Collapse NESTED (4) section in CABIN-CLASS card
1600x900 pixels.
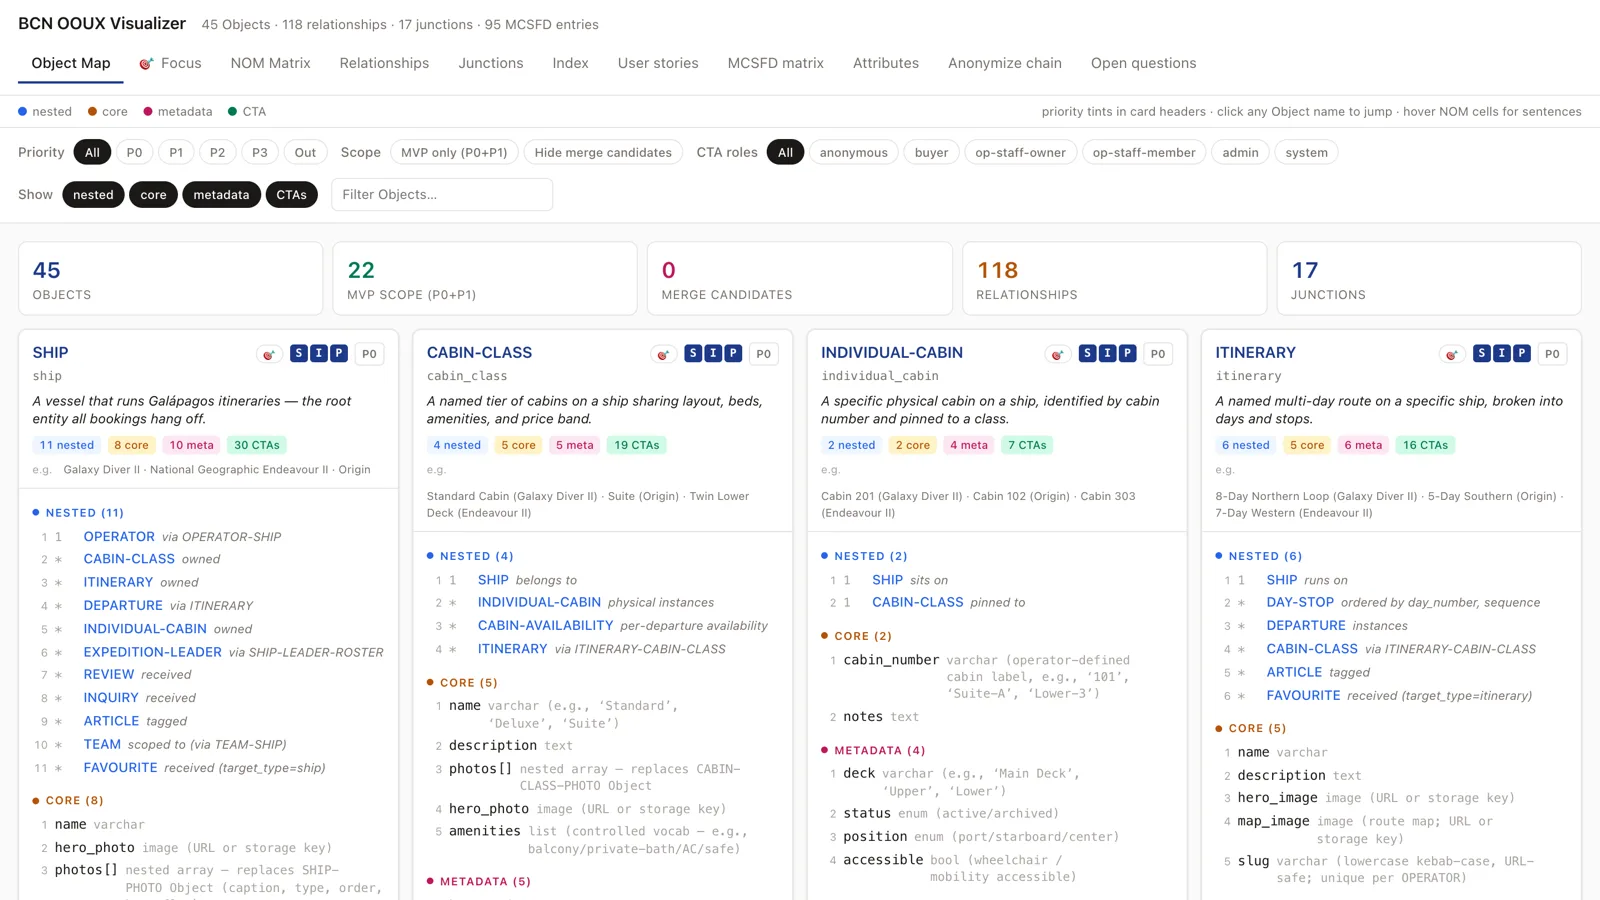click(x=470, y=556)
